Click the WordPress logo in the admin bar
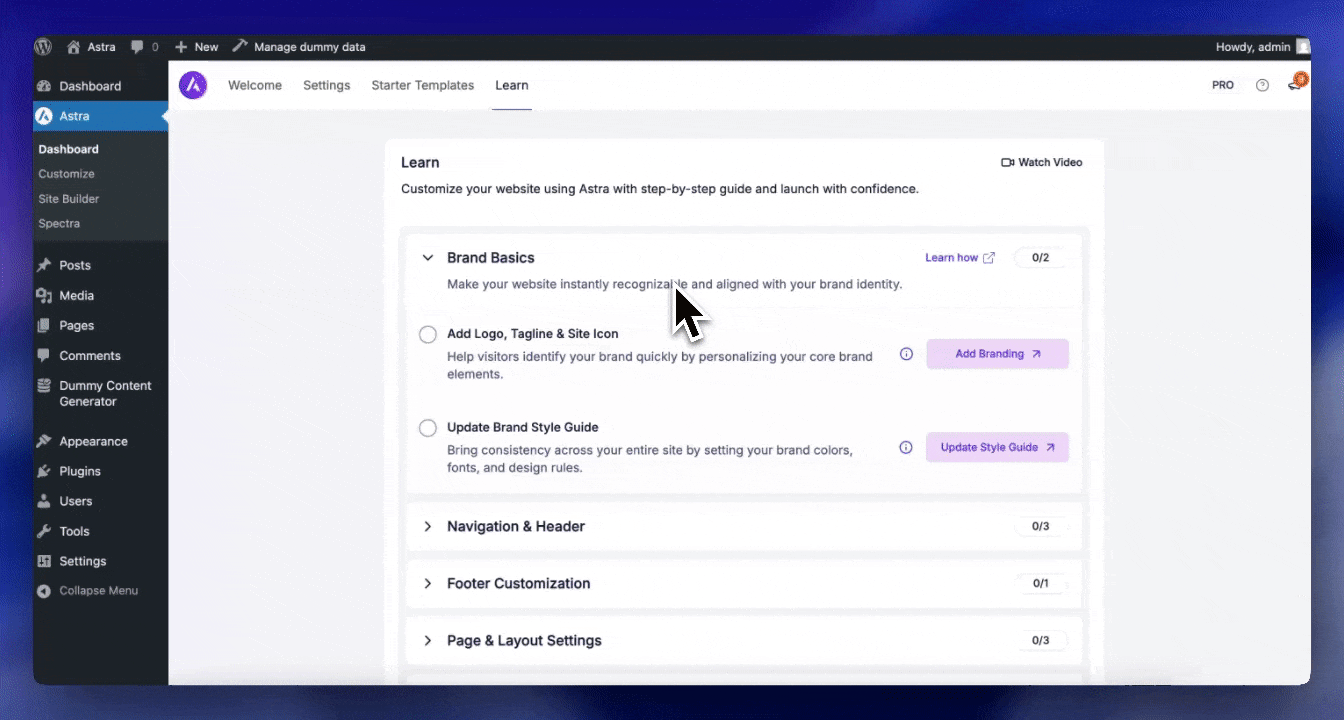The width and height of the screenshot is (1344, 720). pos(43,46)
